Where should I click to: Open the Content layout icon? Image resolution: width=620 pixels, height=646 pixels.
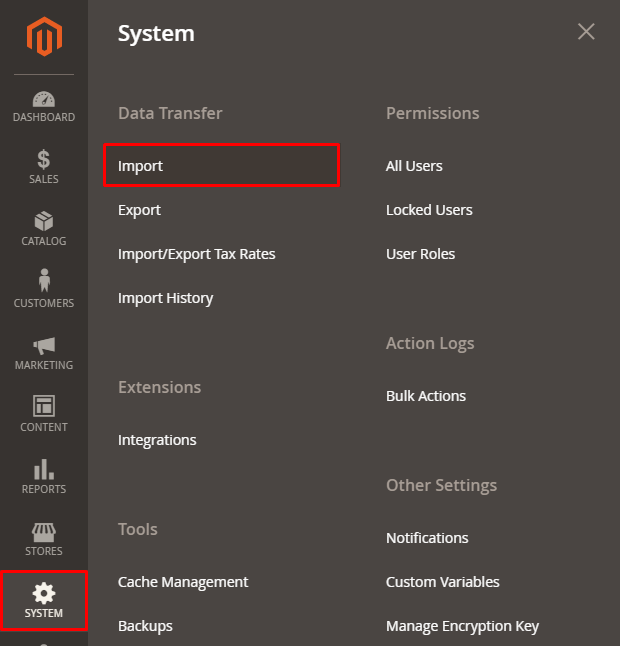[x=43, y=406]
